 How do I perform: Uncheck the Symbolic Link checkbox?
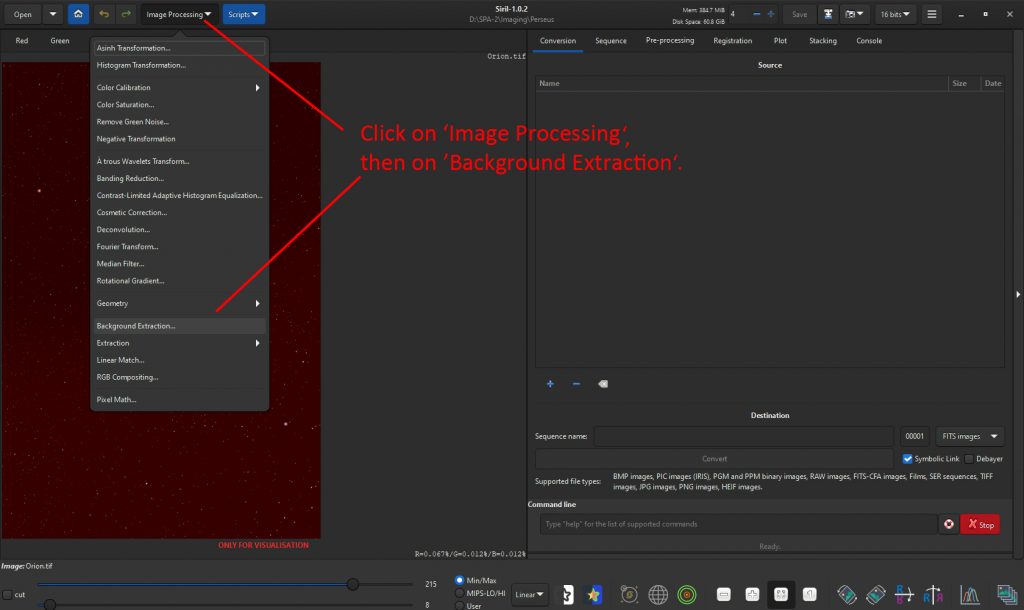pos(908,459)
